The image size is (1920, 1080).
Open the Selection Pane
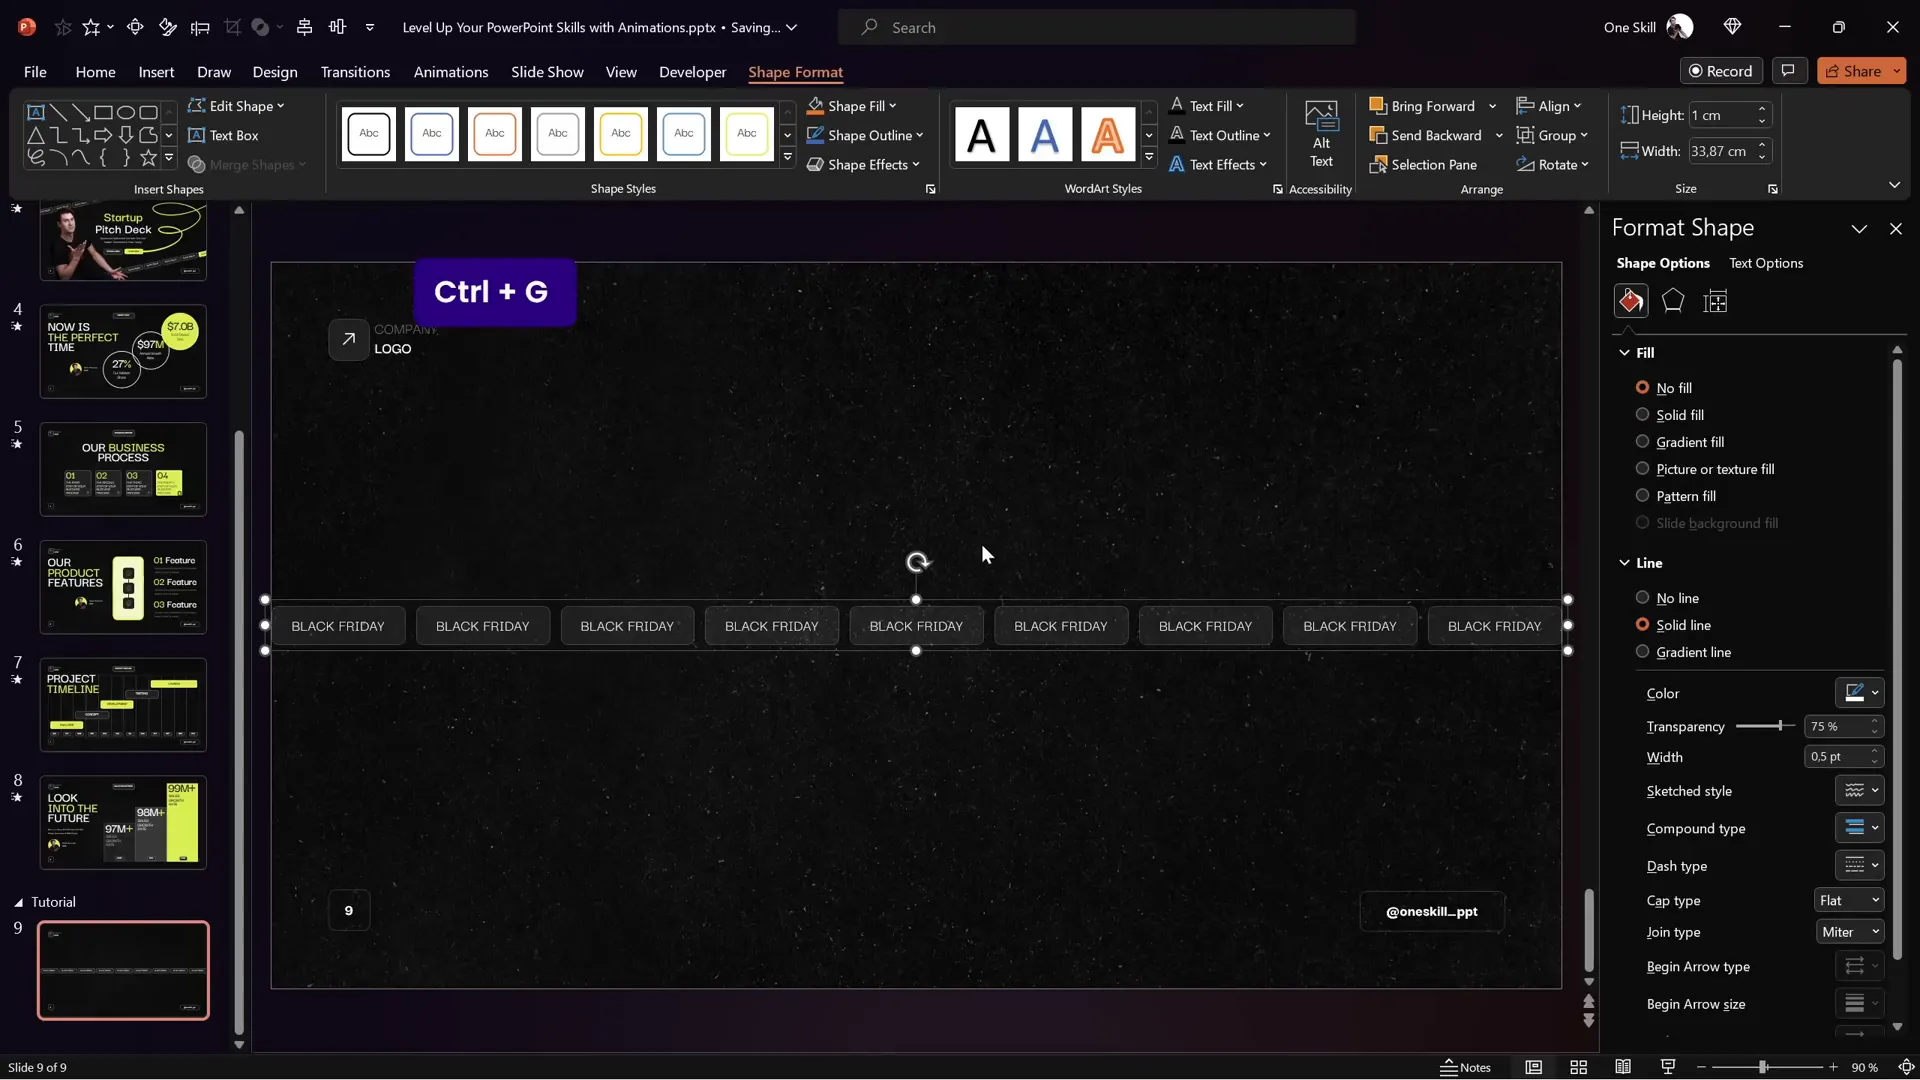point(1423,165)
